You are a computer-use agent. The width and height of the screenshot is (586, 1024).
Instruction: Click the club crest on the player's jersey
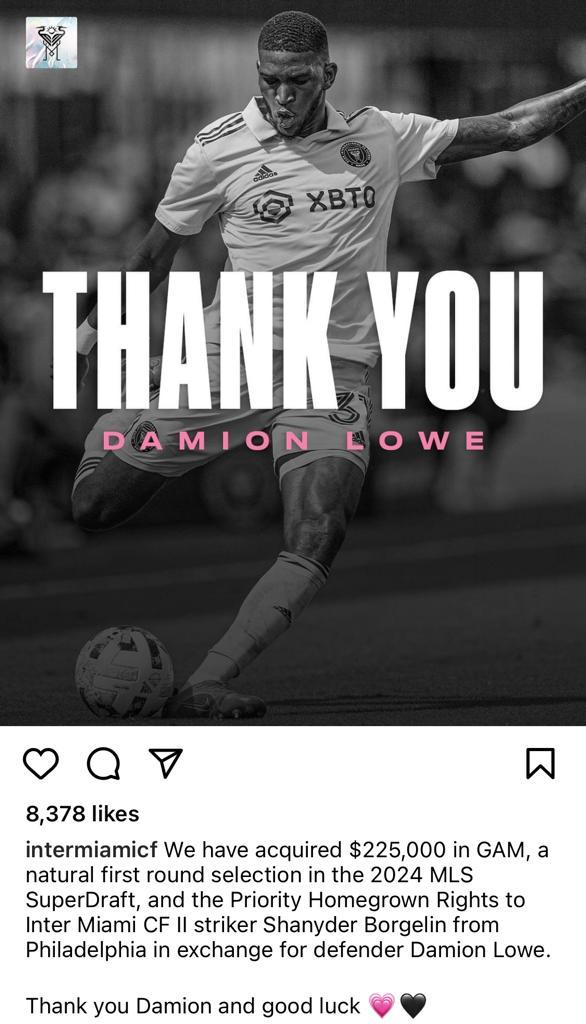355,154
